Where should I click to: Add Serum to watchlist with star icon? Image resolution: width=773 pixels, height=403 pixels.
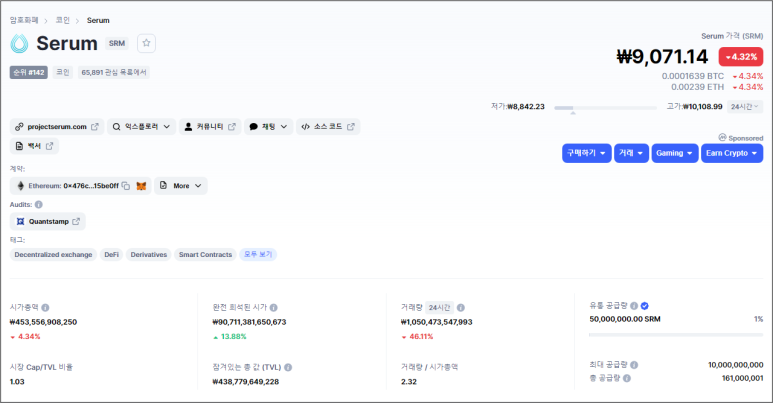(146, 43)
